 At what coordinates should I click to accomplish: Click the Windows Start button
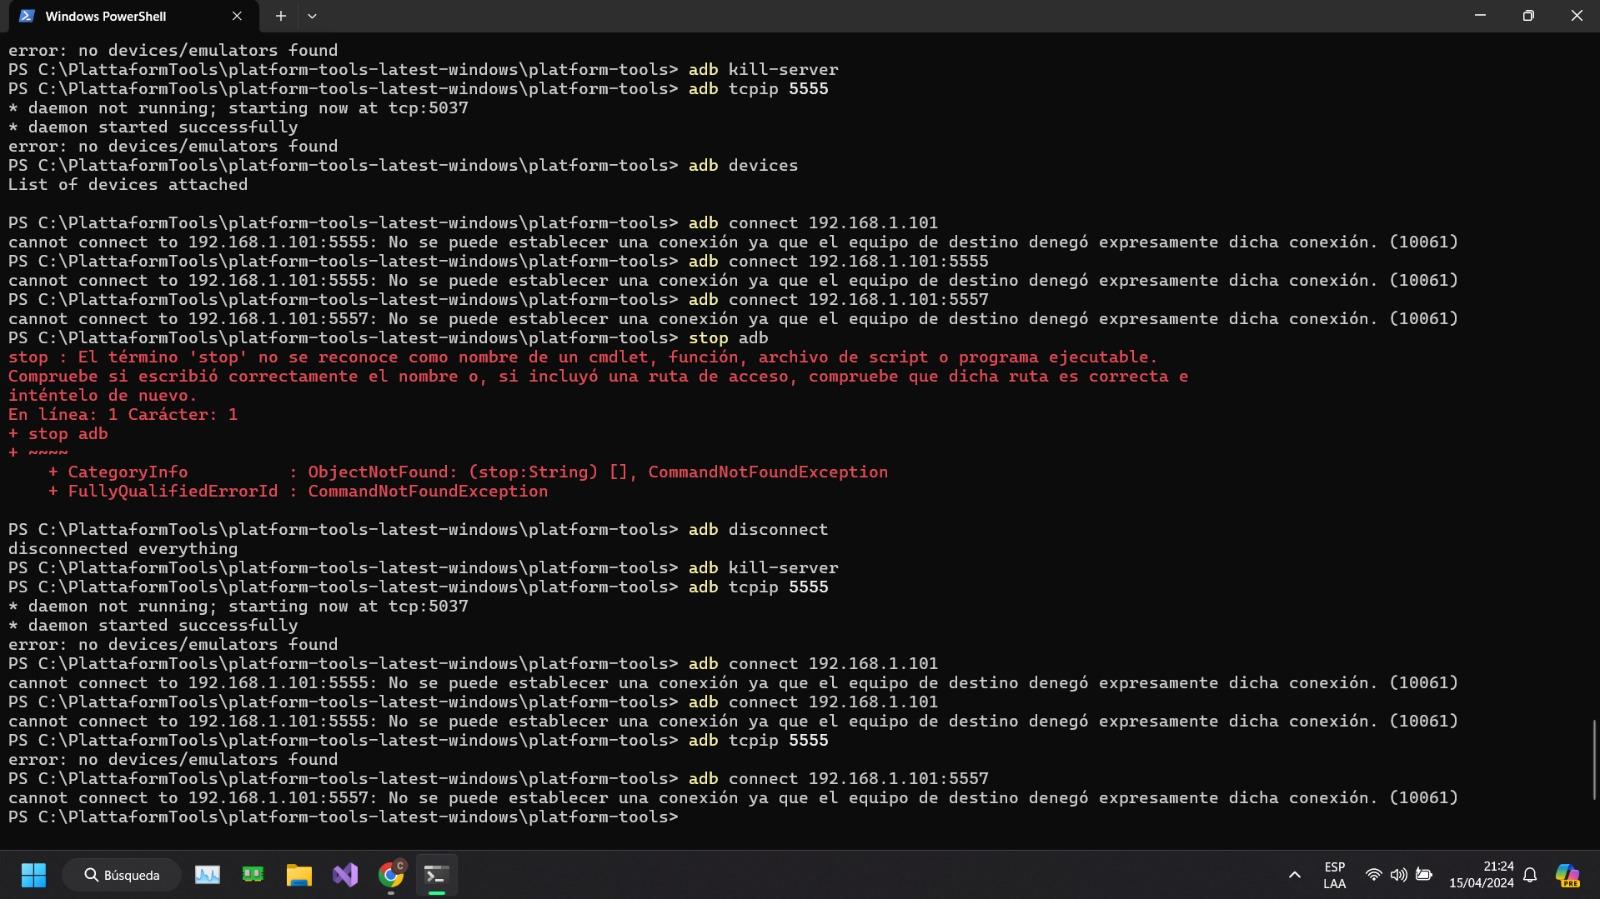33,875
